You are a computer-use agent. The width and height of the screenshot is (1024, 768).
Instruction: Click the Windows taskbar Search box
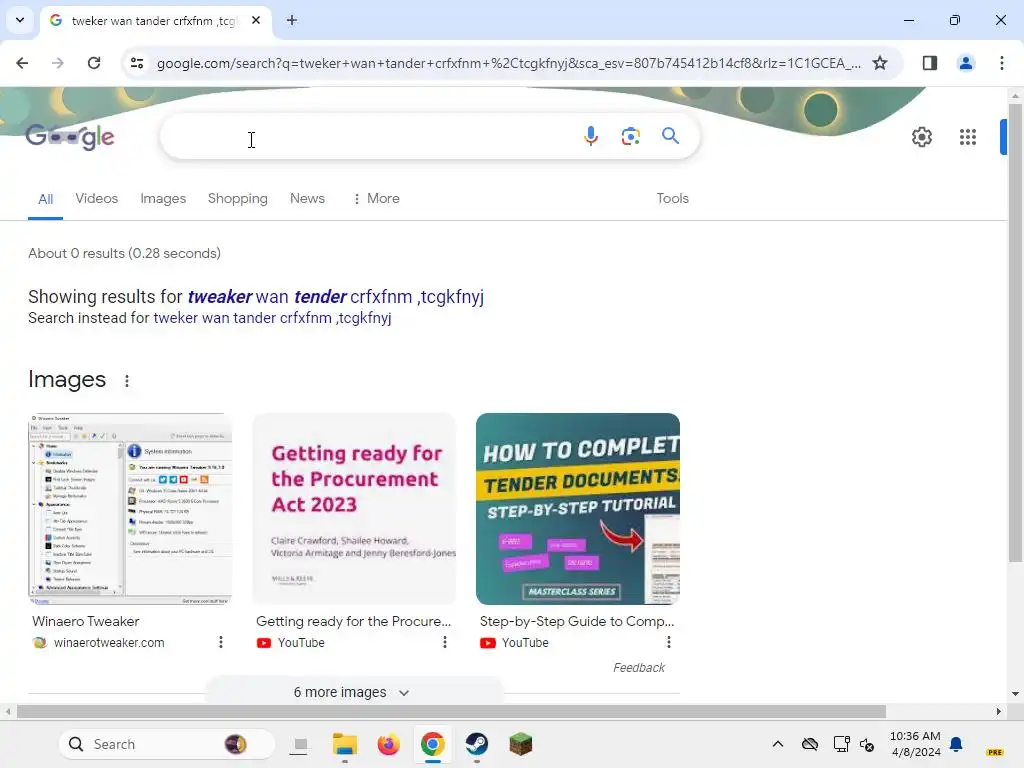(x=167, y=744)
